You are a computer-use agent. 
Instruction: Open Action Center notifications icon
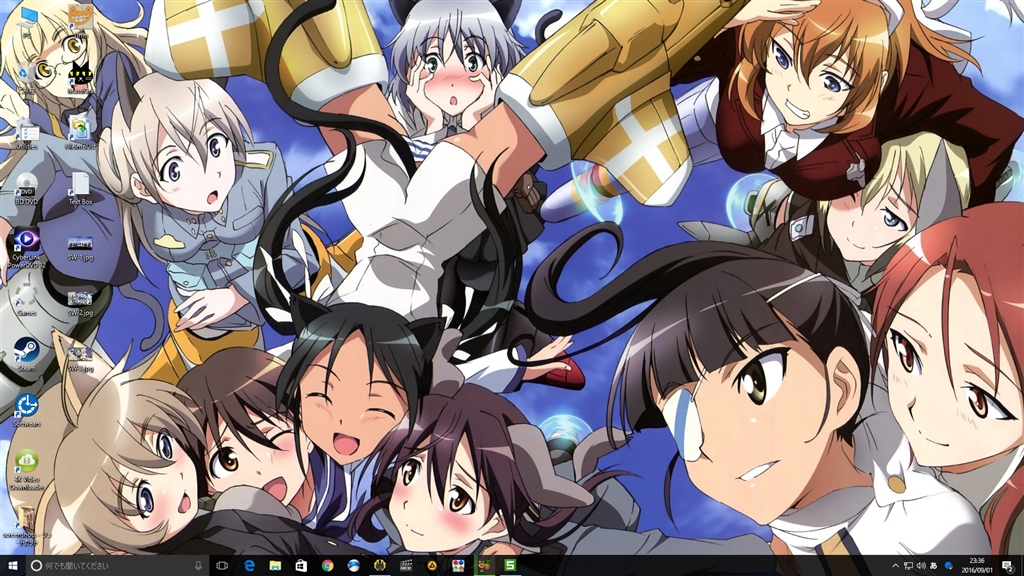coord(1008,566)
